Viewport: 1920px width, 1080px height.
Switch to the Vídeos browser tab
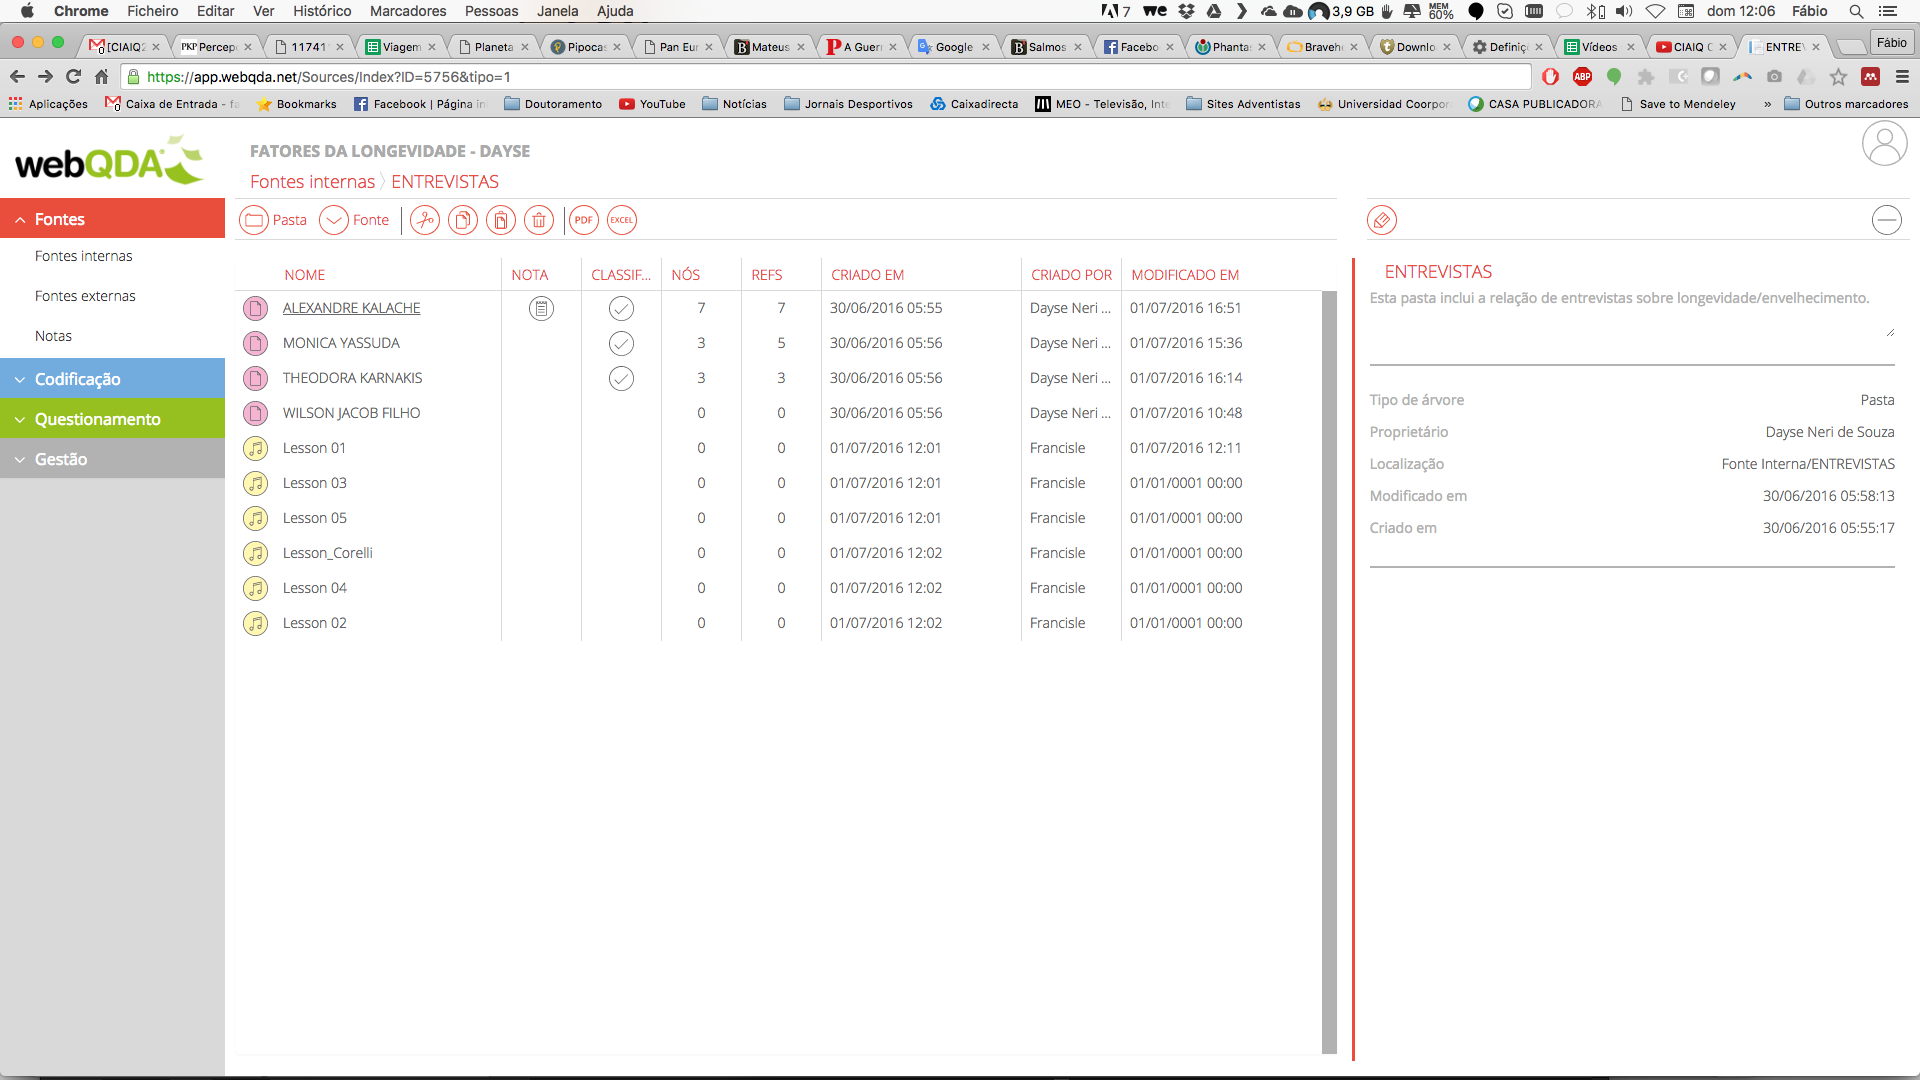[x=1598, y=47]
